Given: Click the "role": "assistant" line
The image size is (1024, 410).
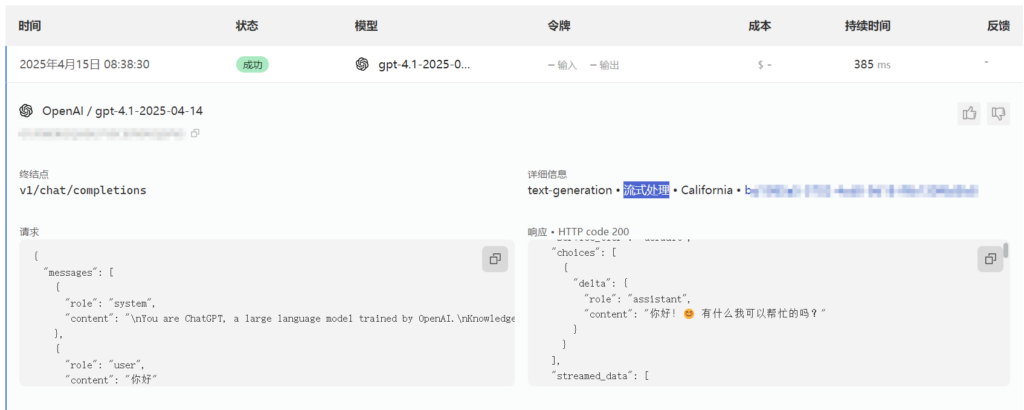Looking at the screenshot, I should click(637, 298).
